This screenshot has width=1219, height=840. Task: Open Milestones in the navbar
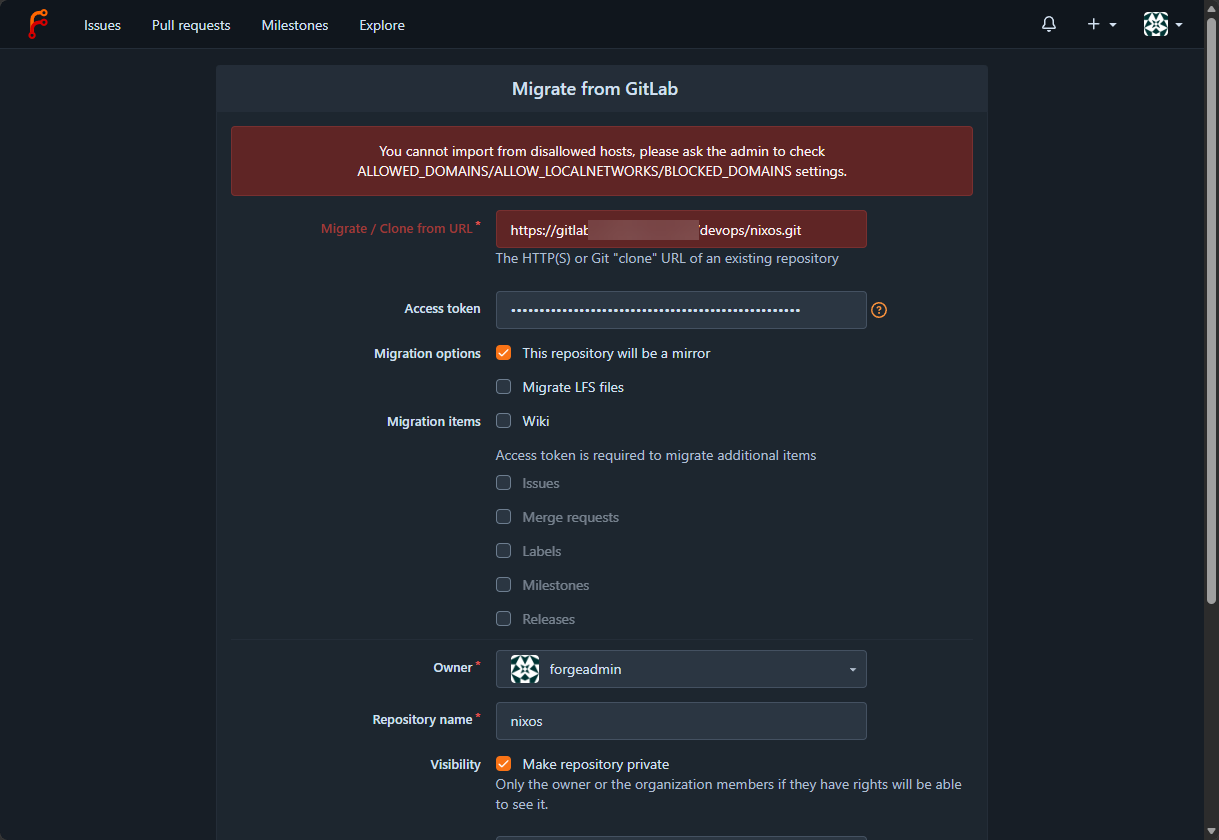[295, 25]
